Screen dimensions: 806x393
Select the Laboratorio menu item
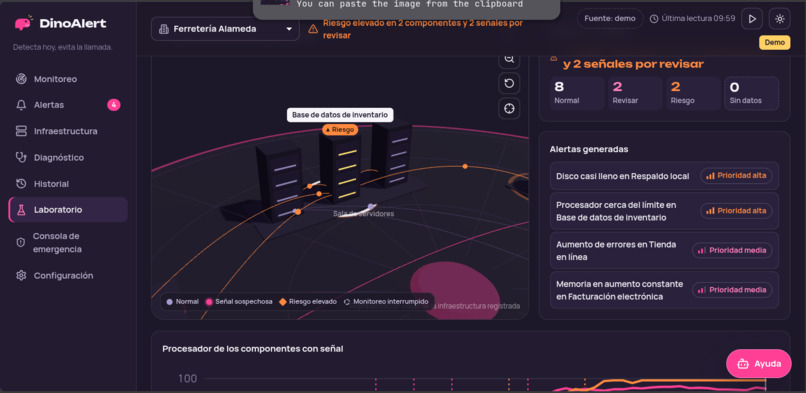68,210
